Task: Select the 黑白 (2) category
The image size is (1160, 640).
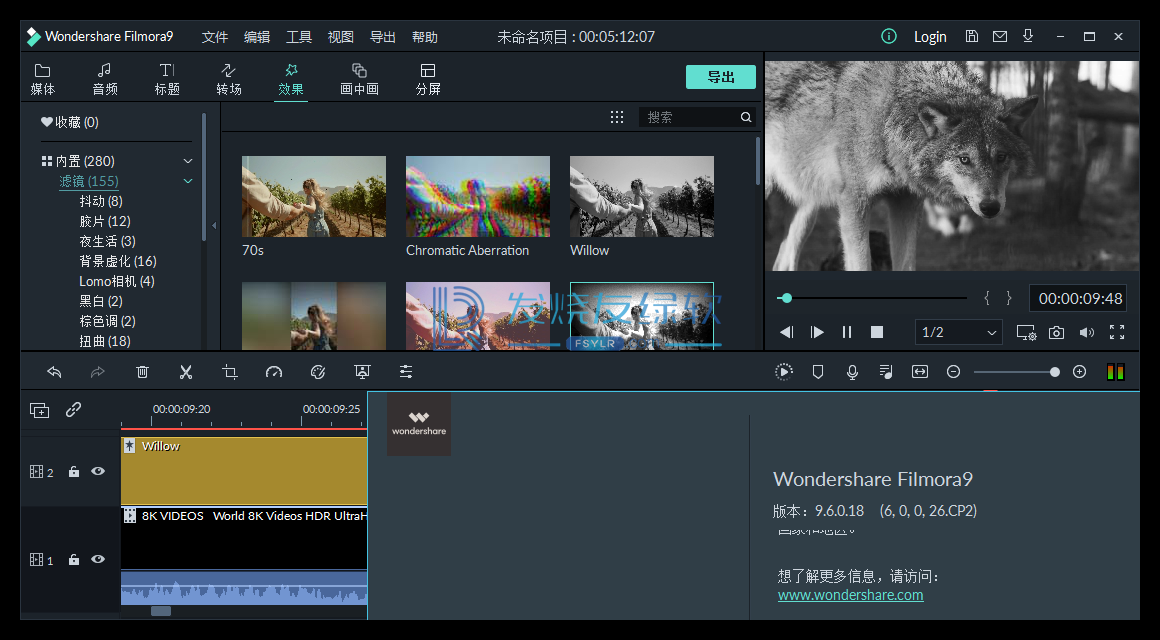Action: (x=101, y=301)
